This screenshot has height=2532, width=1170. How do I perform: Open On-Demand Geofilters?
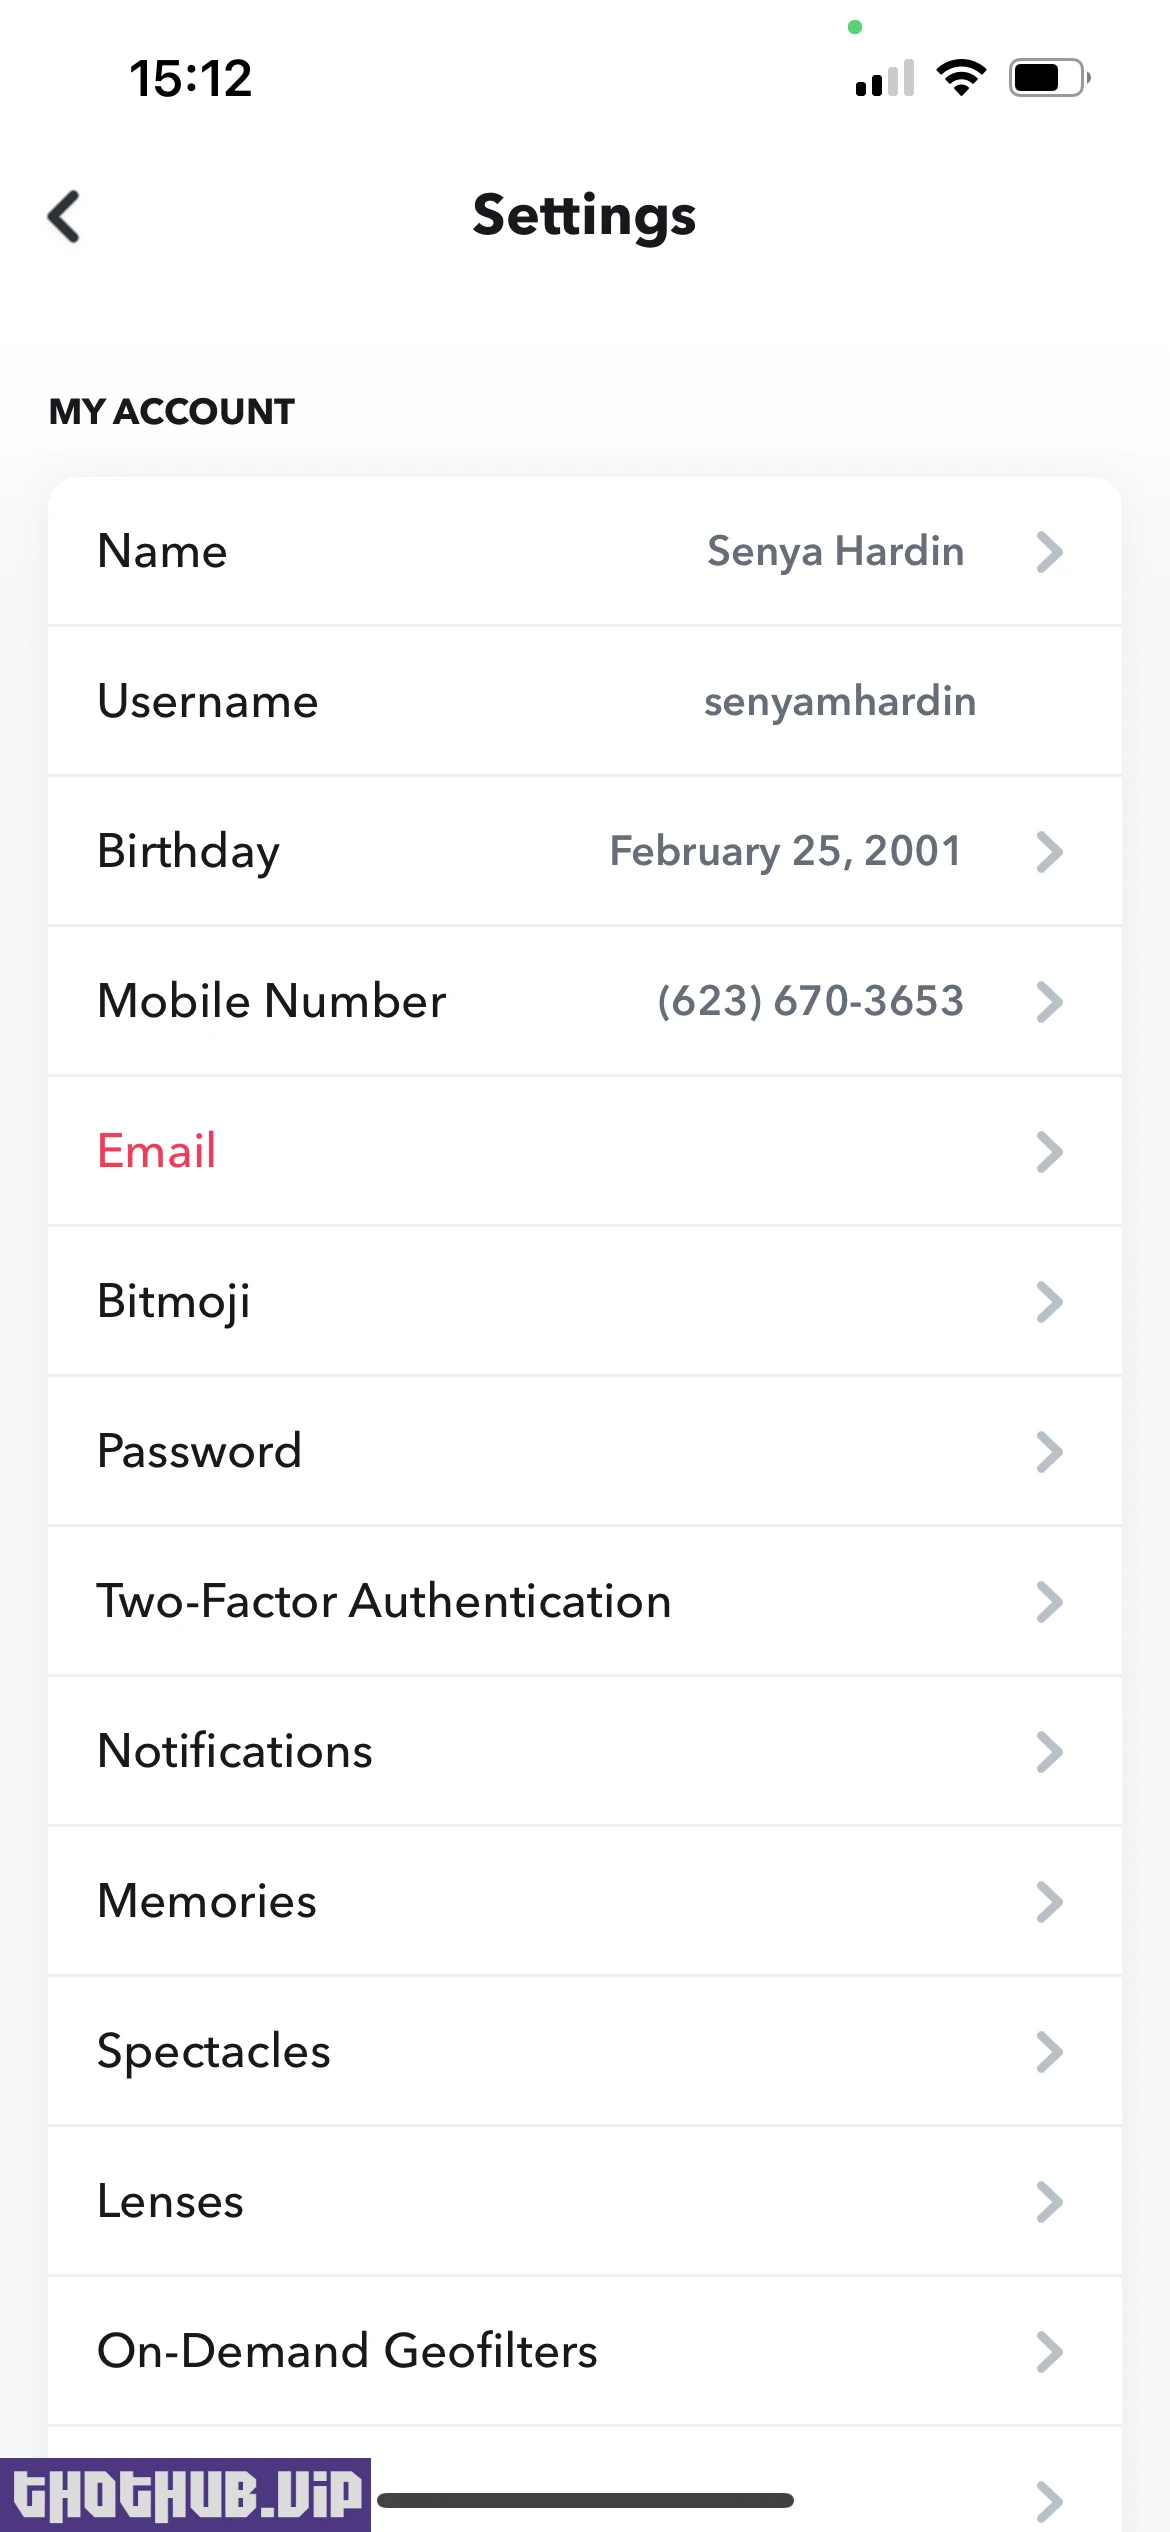click(347, 2351)
